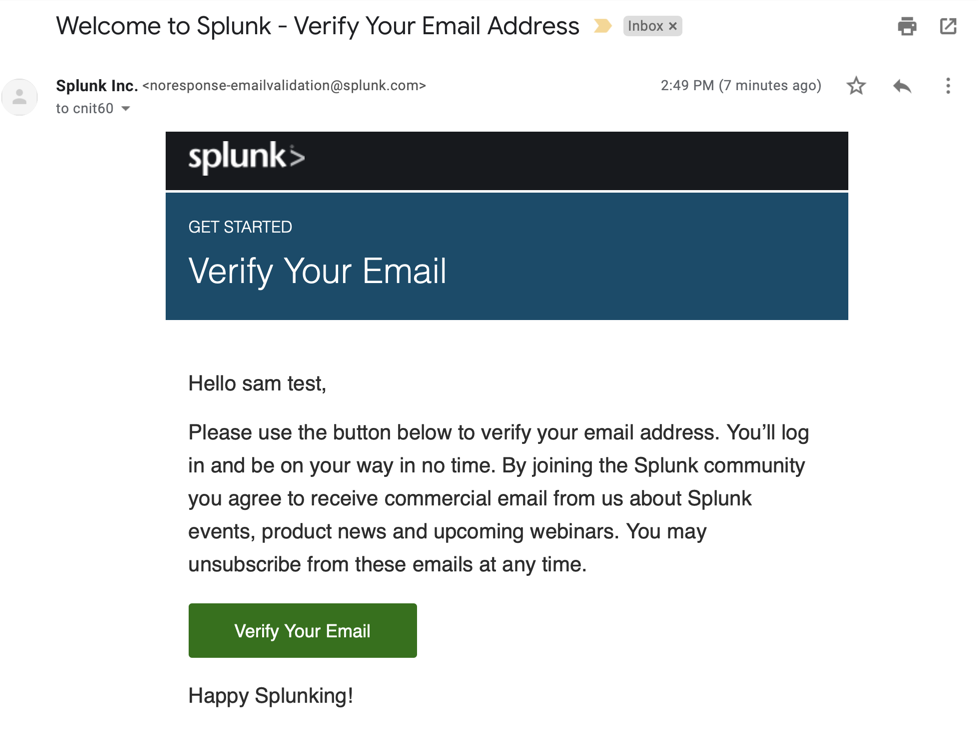Toggle the yellow importance marker
Screen dimensions: 980x739
602,26
